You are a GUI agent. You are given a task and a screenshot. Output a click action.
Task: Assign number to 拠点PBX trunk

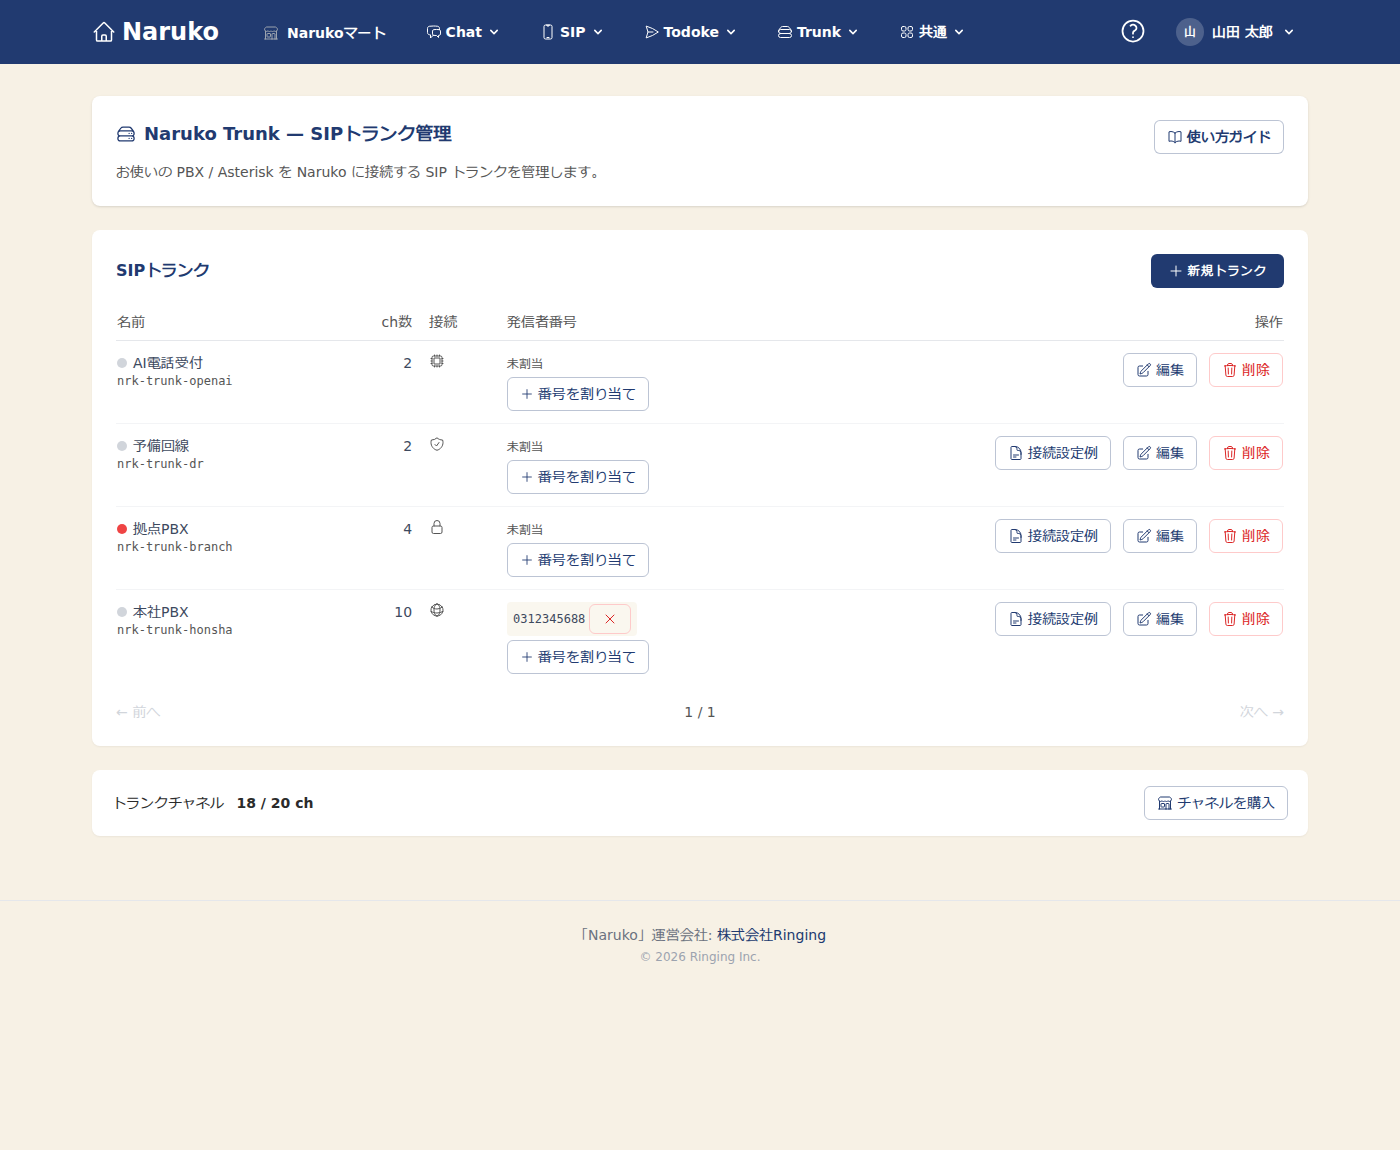point(578,560)
